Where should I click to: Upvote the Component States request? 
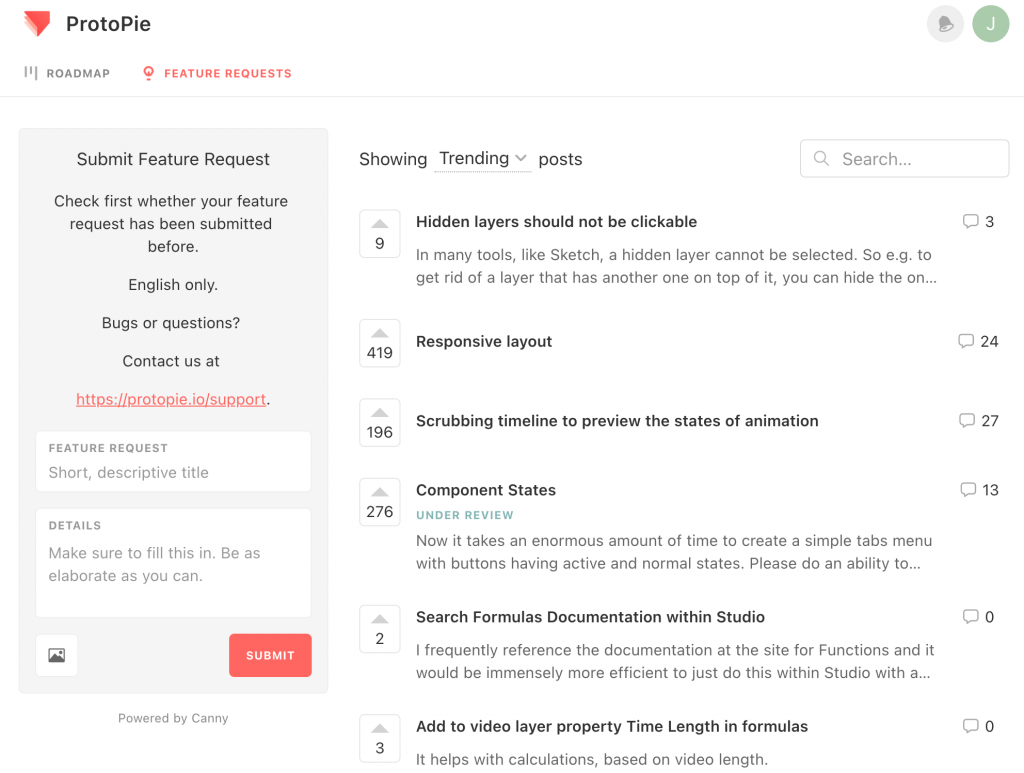[380, 502]
